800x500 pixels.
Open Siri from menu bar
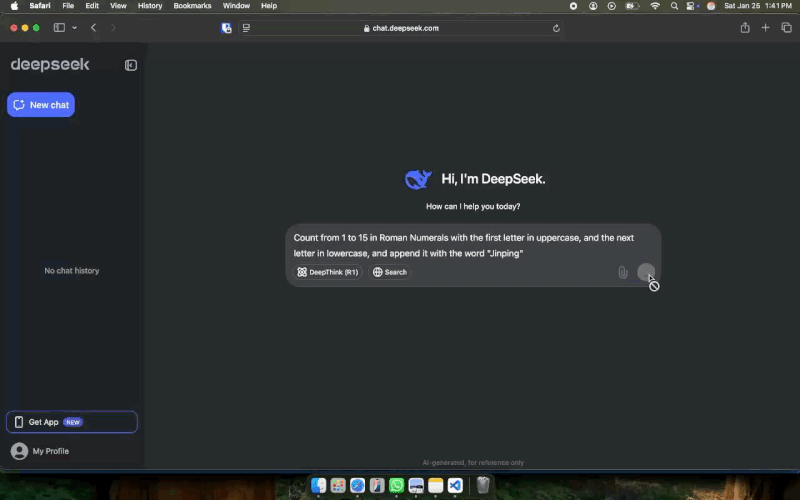pos(711,6)
